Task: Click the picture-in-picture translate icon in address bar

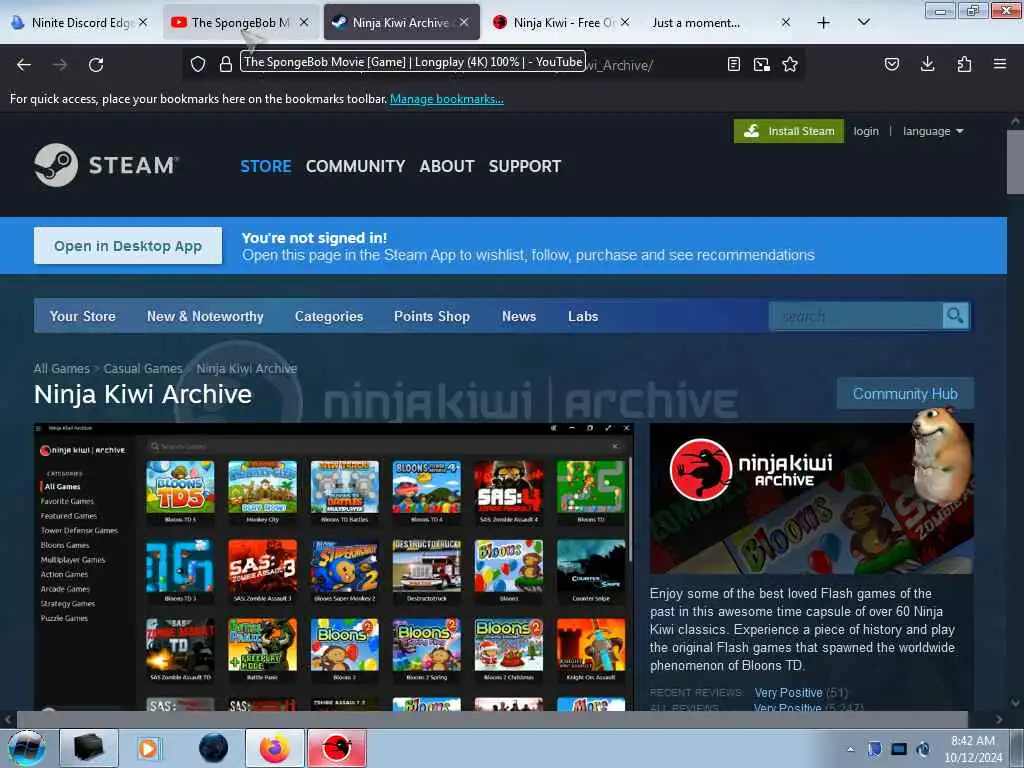Action: click(761, 64)
